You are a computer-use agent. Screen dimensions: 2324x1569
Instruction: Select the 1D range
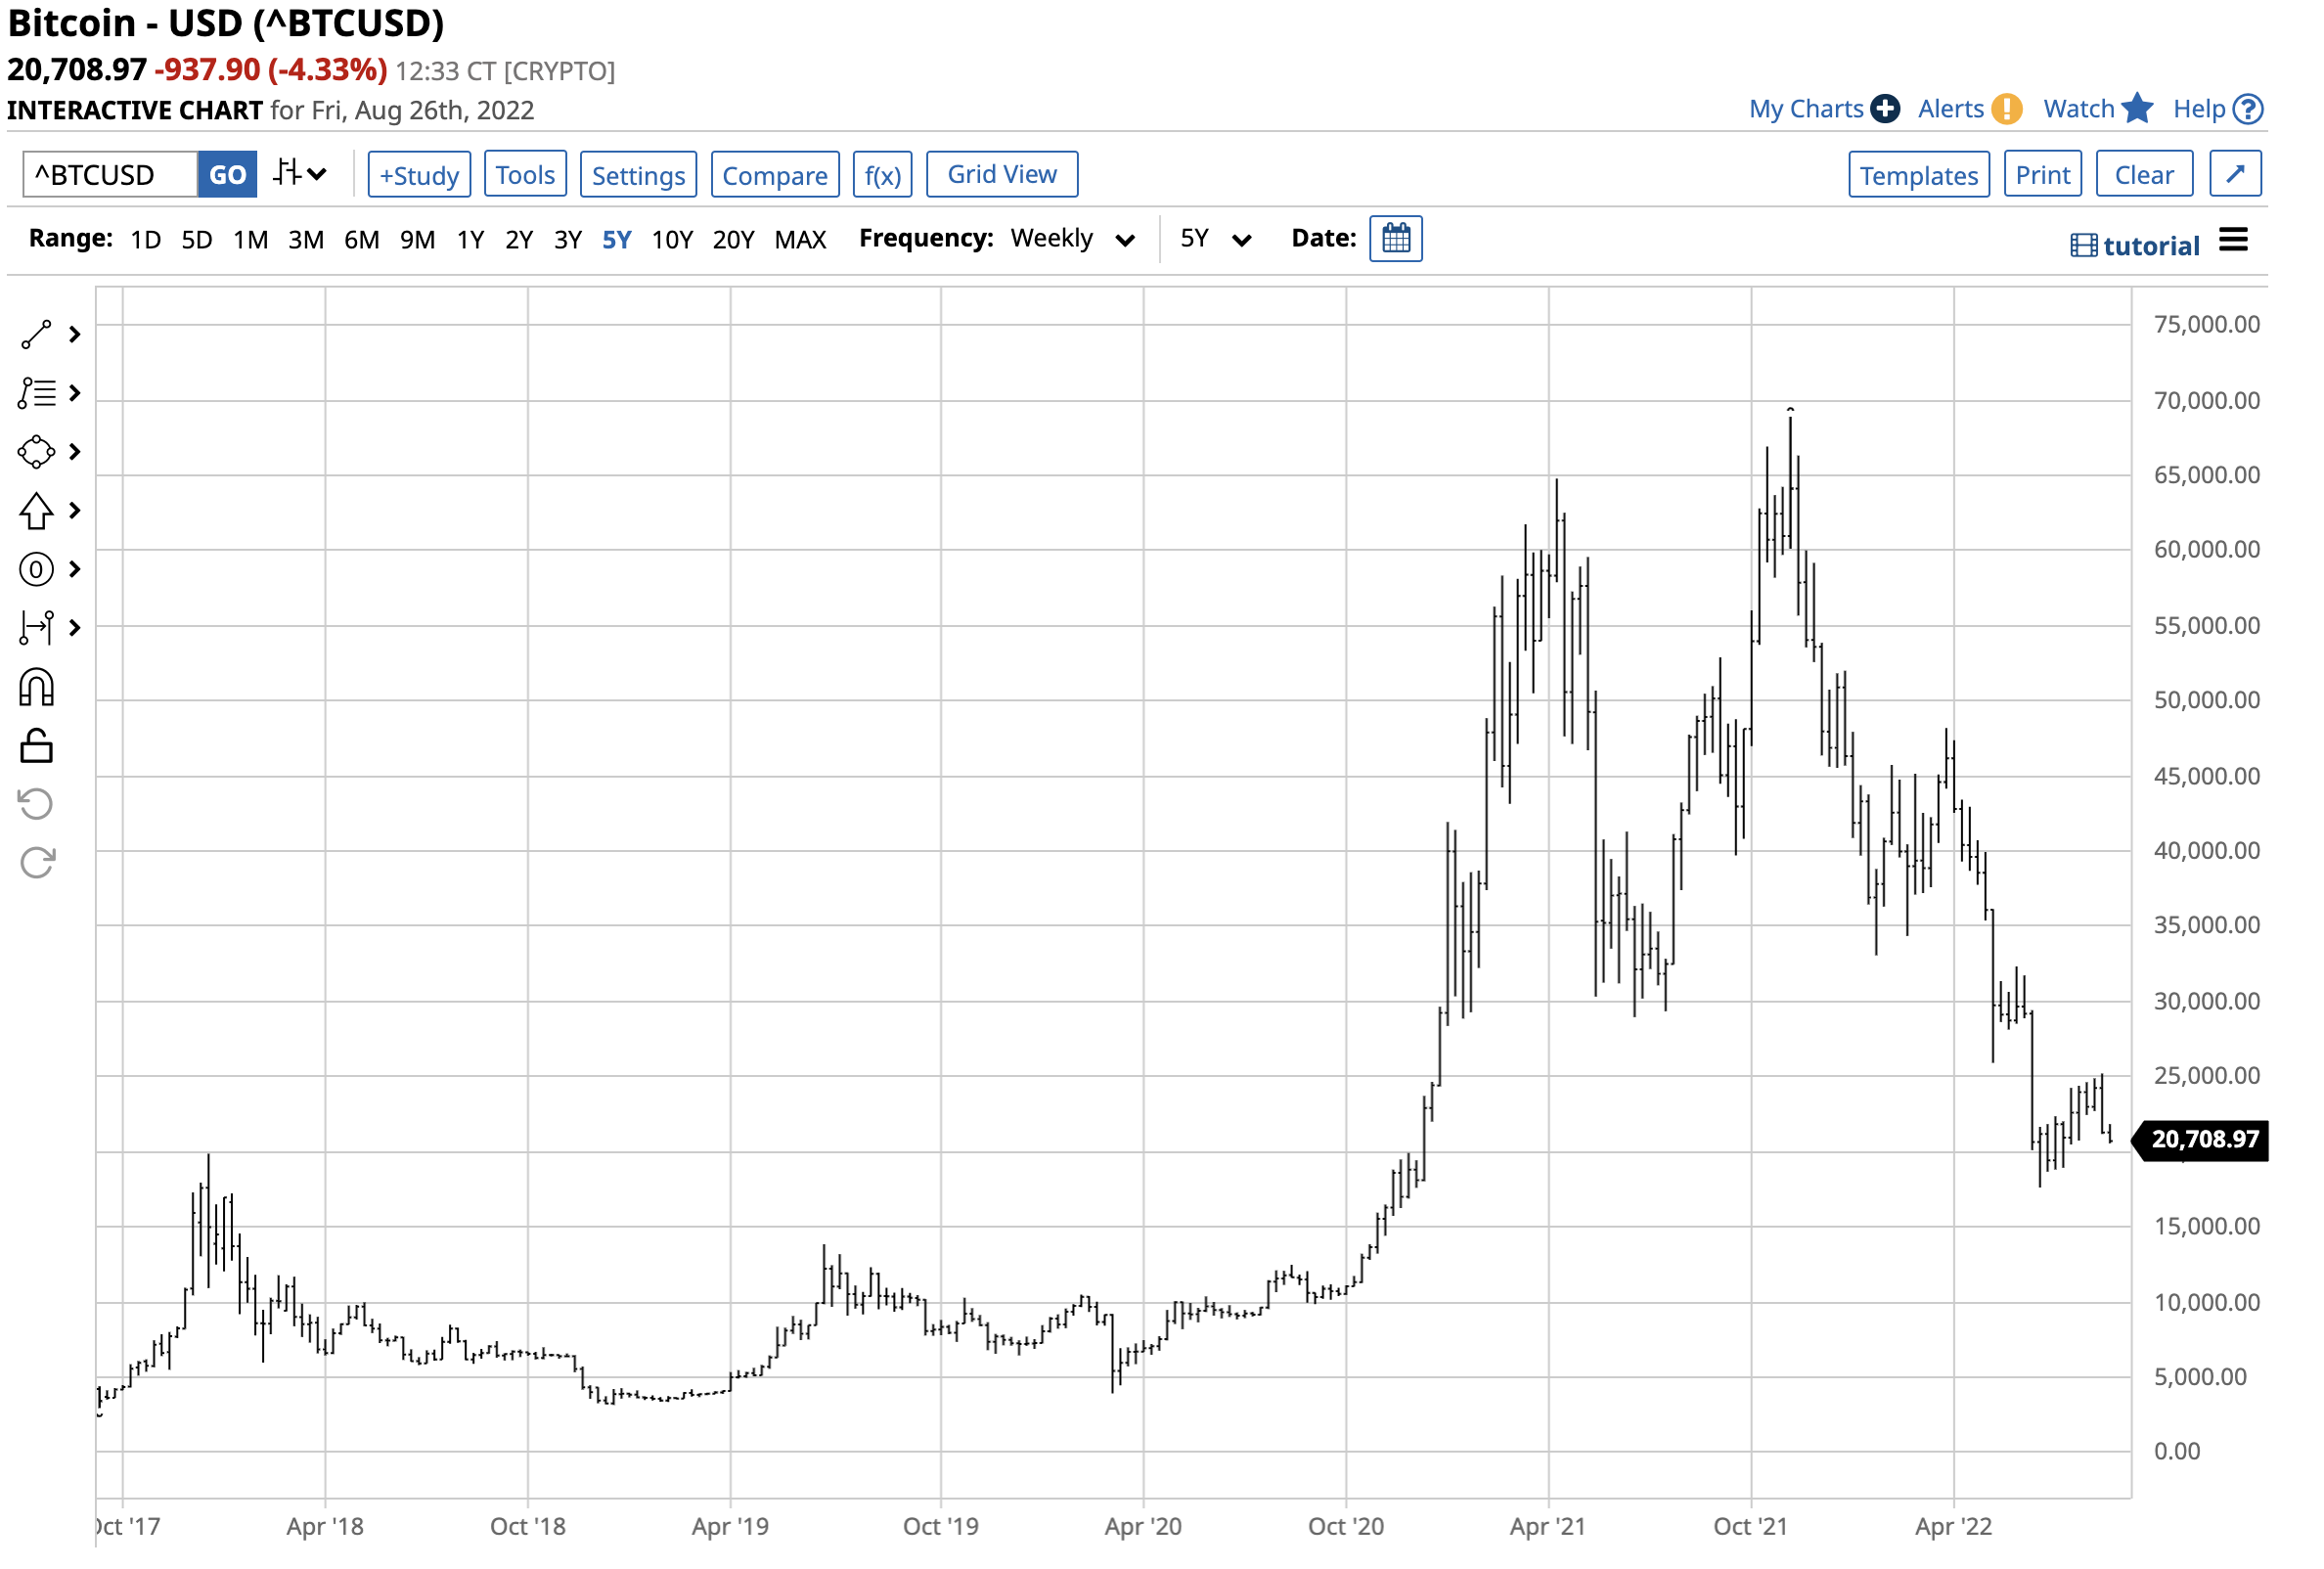tap(146, 239)
